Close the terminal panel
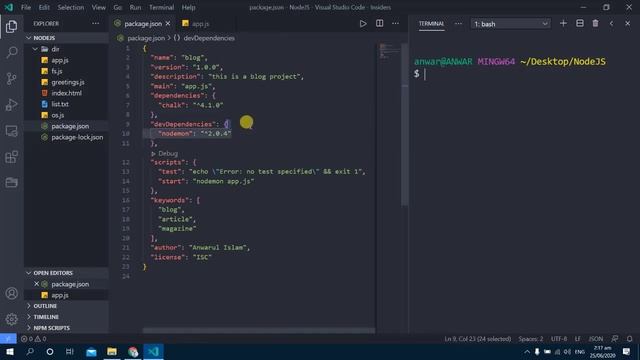The image size is (640, 360). tap(627, 24)
